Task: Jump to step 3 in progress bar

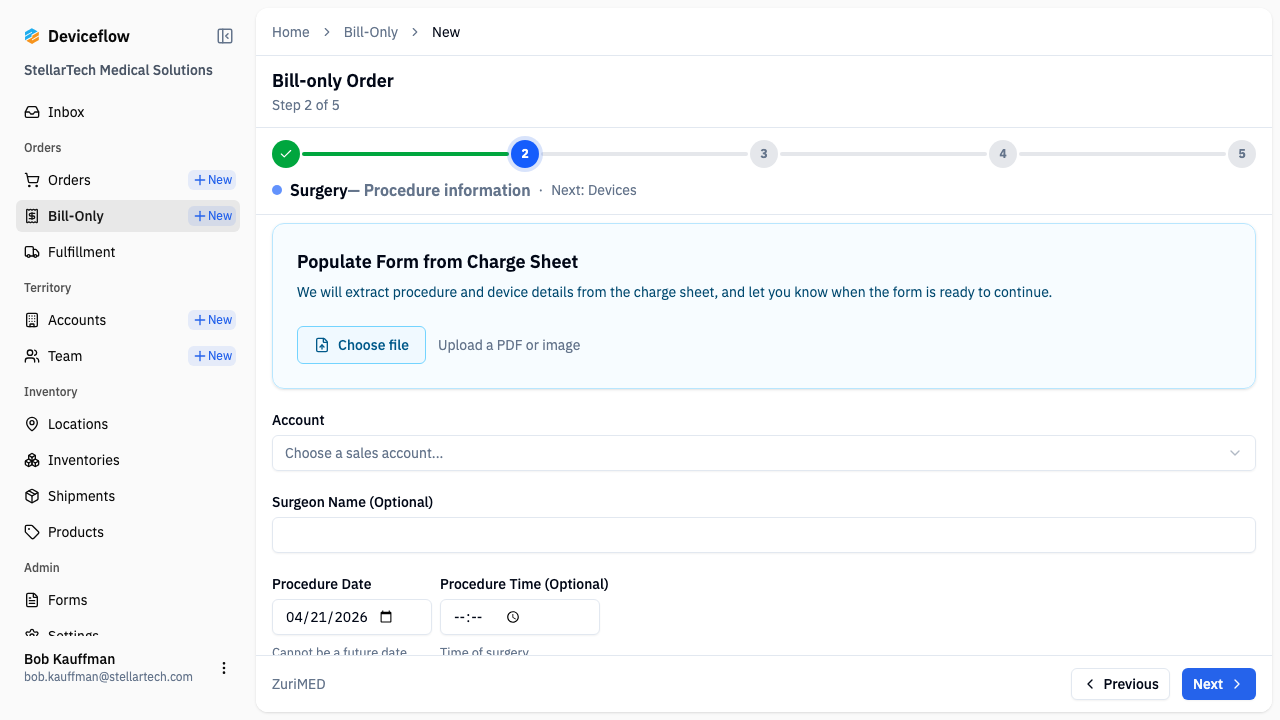Action: (763, 154)
